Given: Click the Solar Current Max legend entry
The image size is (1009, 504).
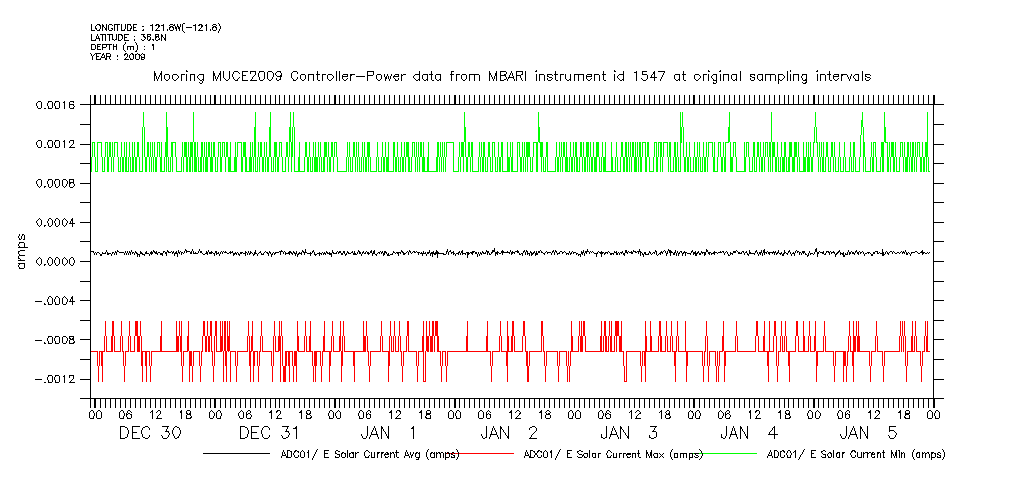Looking at the screenshot, I should pos(612,454).
